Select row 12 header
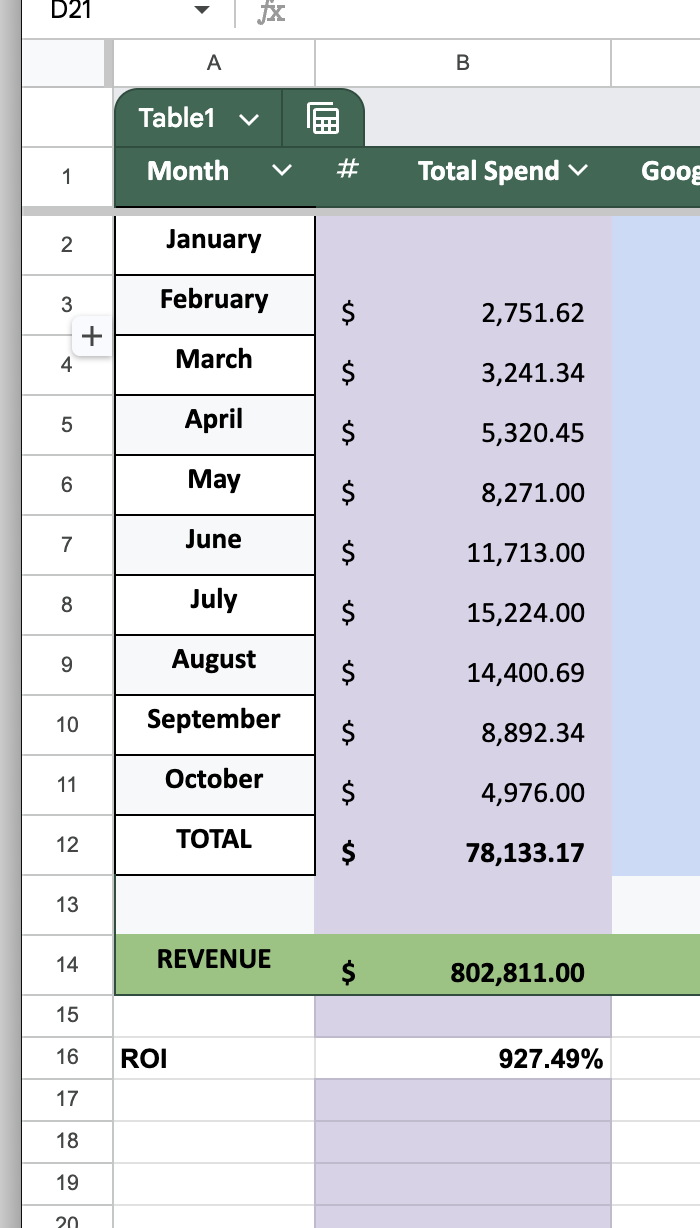Screen dimensions: 700x1228 pyautogui.click(x=66, y=845)
